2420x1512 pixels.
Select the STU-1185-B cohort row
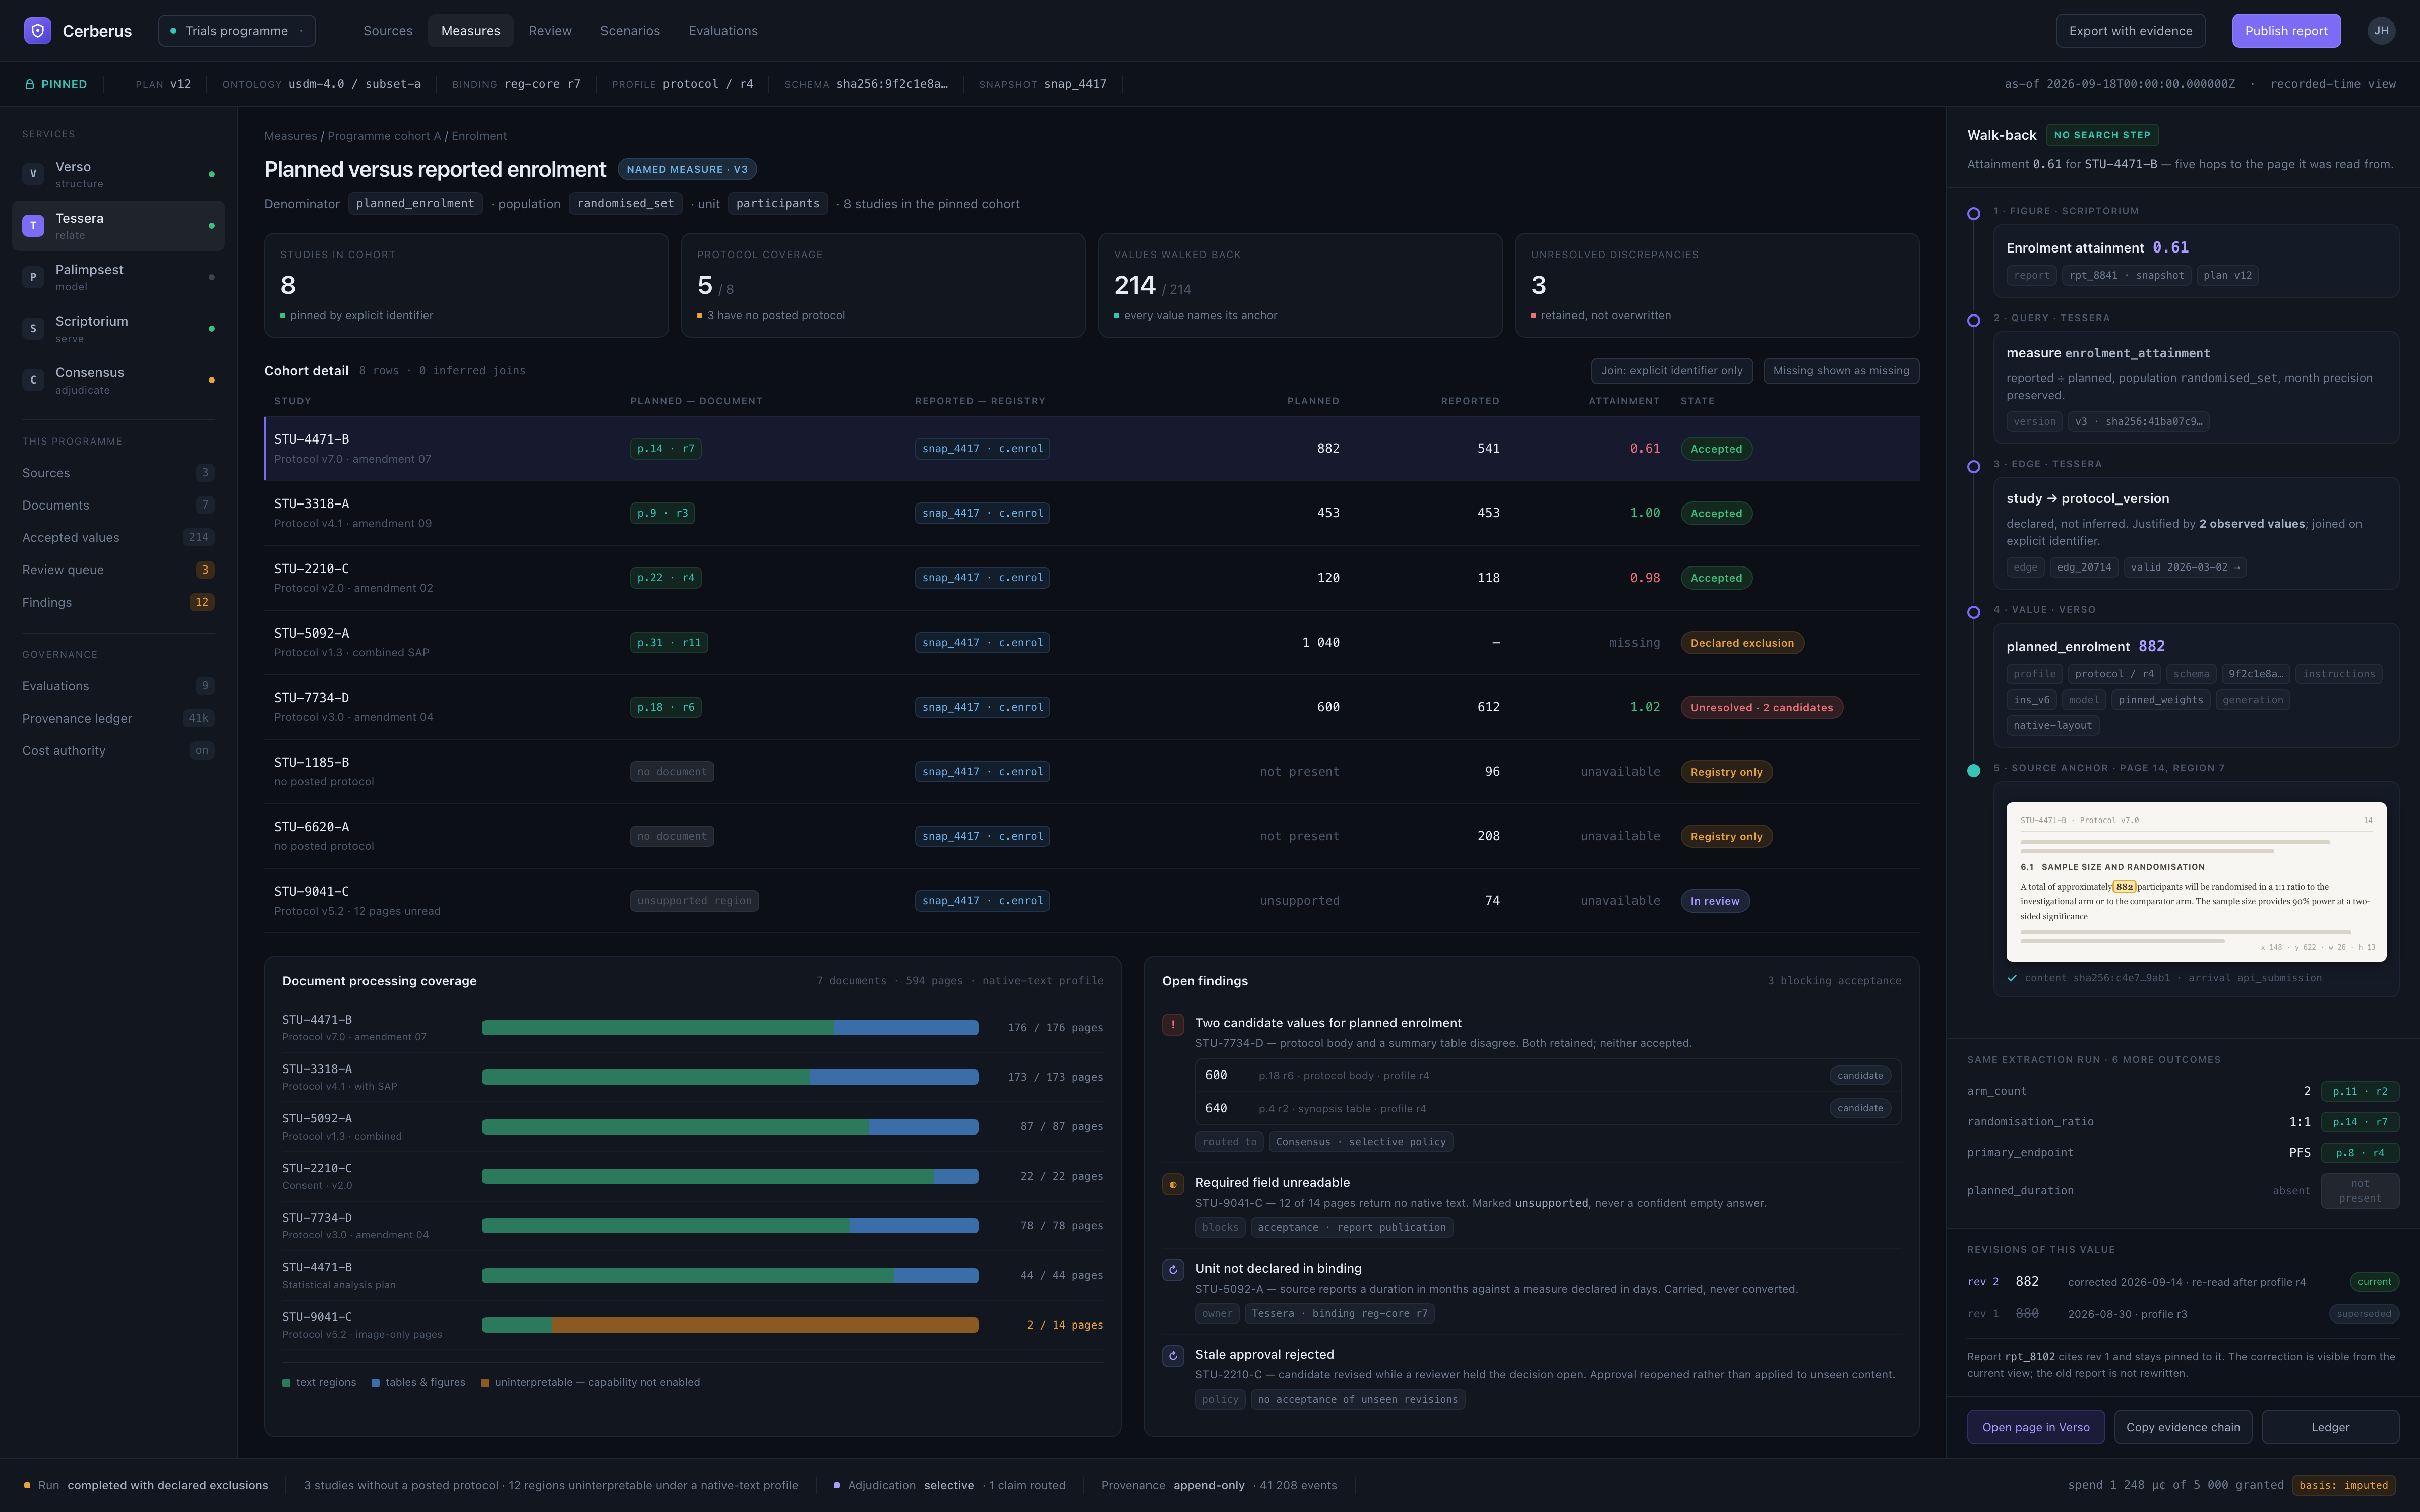pyautogui.click(x=1092, y=772)
